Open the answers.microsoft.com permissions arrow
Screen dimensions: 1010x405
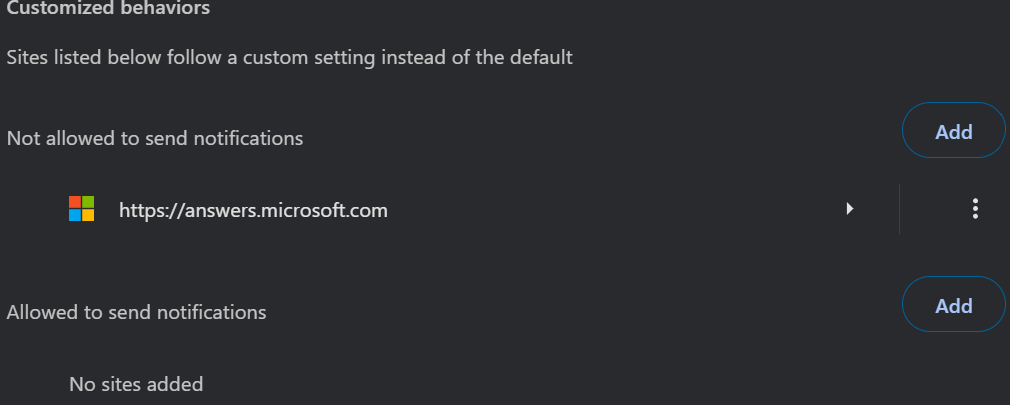click(x=850, y=209)
